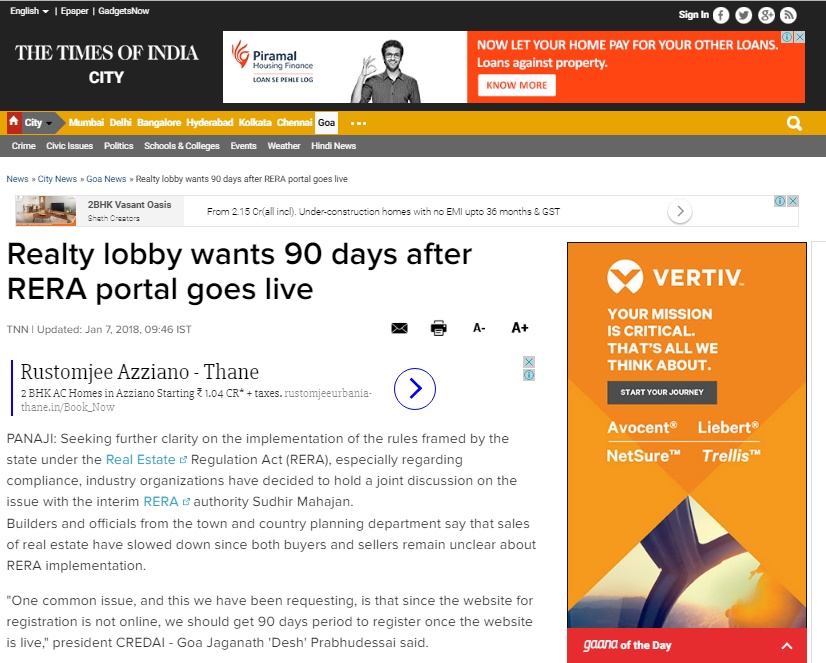Select the Kolkata city tab

(255, 123)
